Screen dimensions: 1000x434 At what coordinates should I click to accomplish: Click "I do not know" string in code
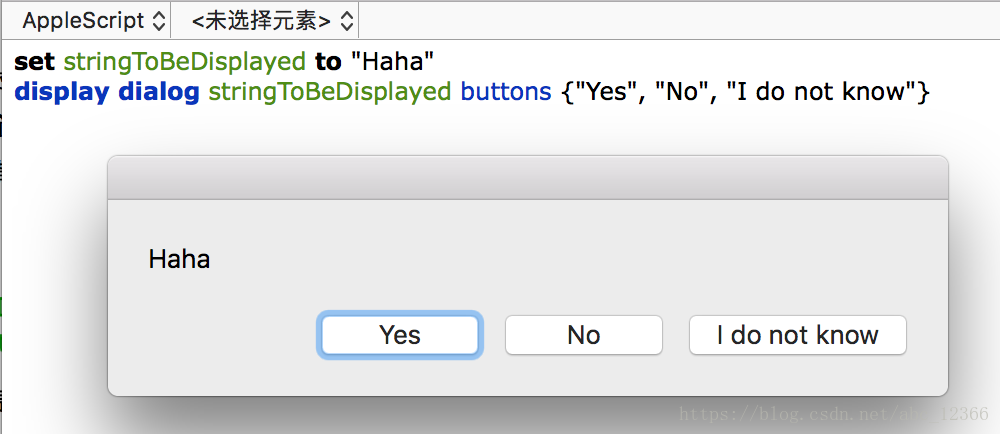tap(823, 92)
